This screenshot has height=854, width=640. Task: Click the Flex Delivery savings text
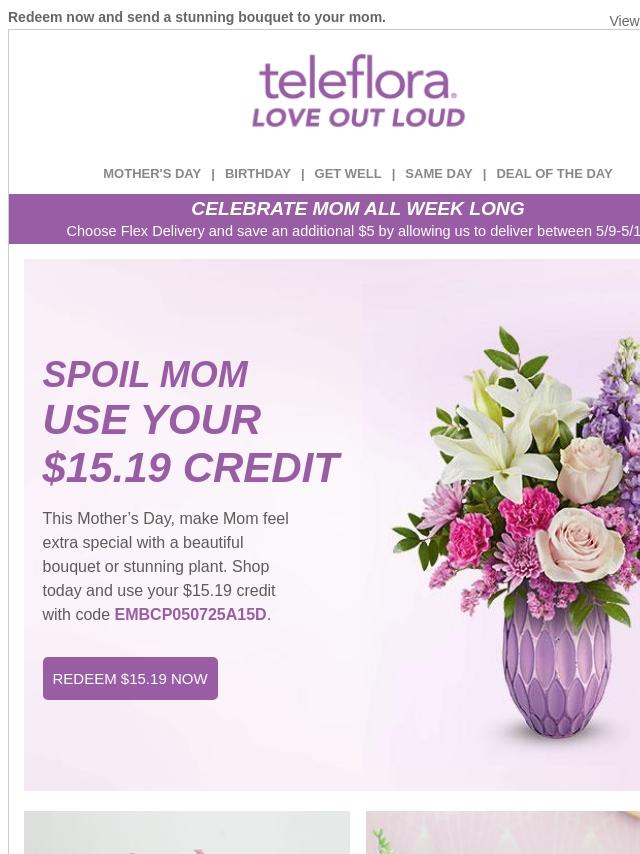pos(353,231)
